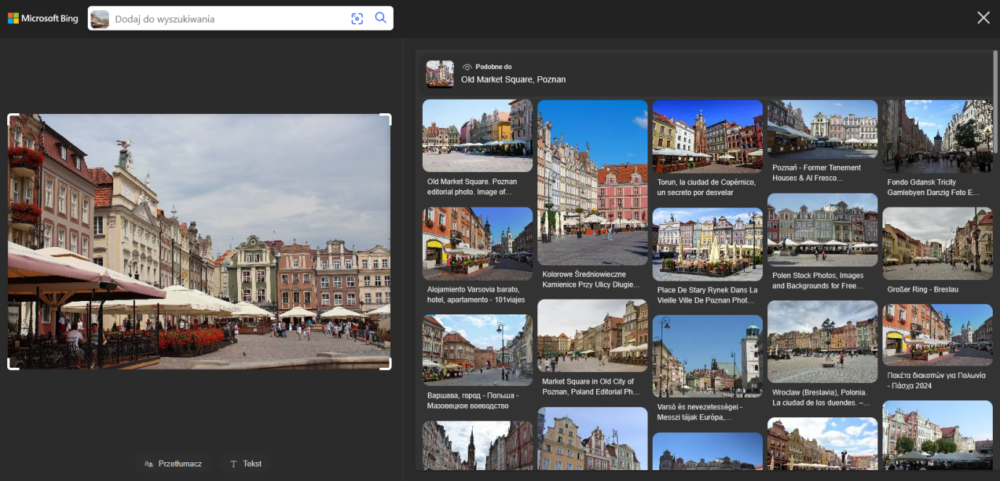Click the top-left crop handle of the image
Screen dimensions: 1000x481
pos(12,118)
